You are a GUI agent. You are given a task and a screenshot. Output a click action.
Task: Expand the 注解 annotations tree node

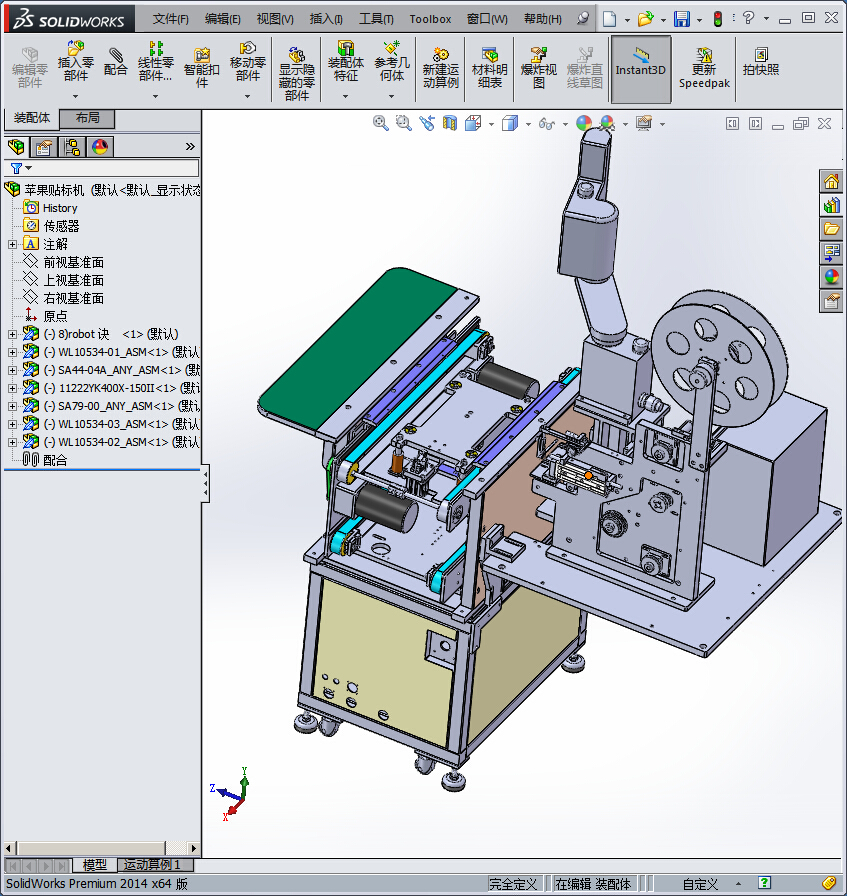[13, 244]
